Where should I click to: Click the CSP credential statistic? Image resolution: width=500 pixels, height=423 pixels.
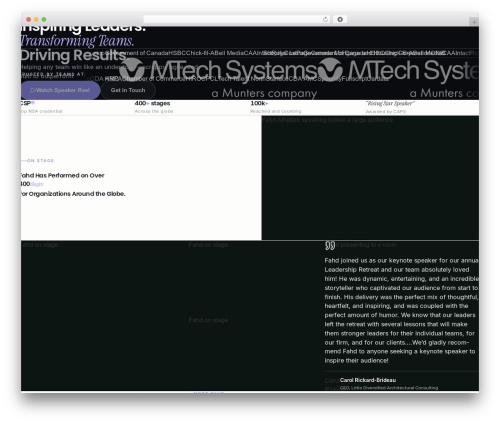coord(28,104)
